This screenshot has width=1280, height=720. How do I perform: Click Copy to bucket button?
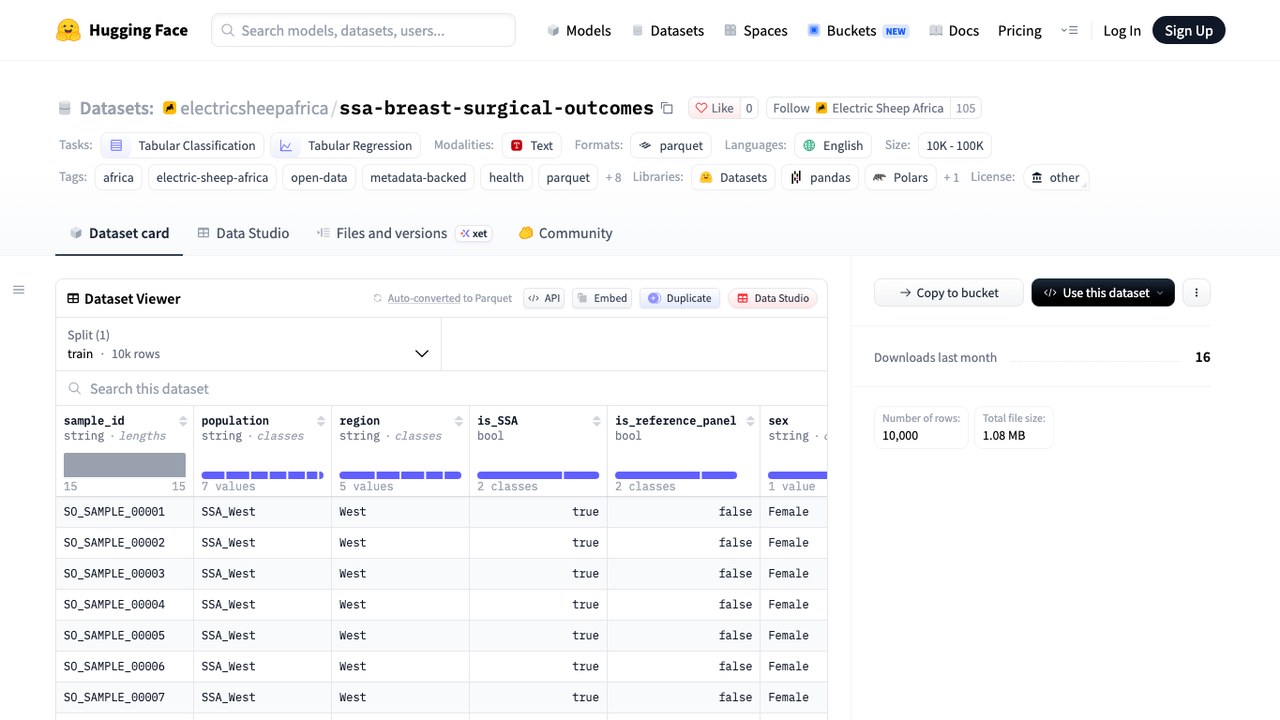[x=948, y=293]
